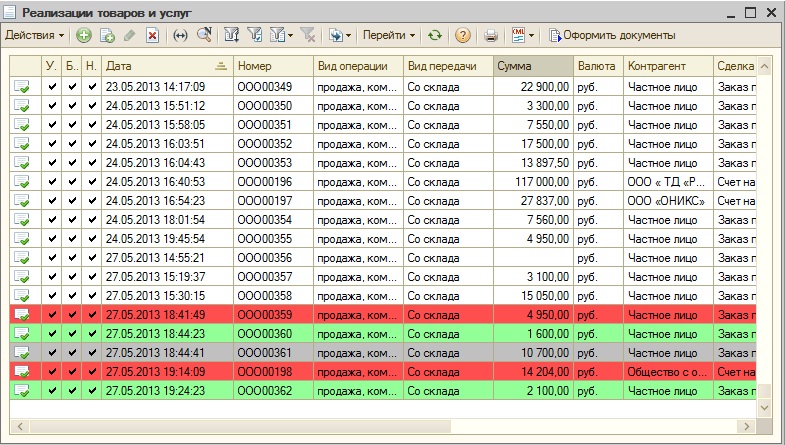
Task: Select the amount 117 000,00 cell
Action: [533, 182]
